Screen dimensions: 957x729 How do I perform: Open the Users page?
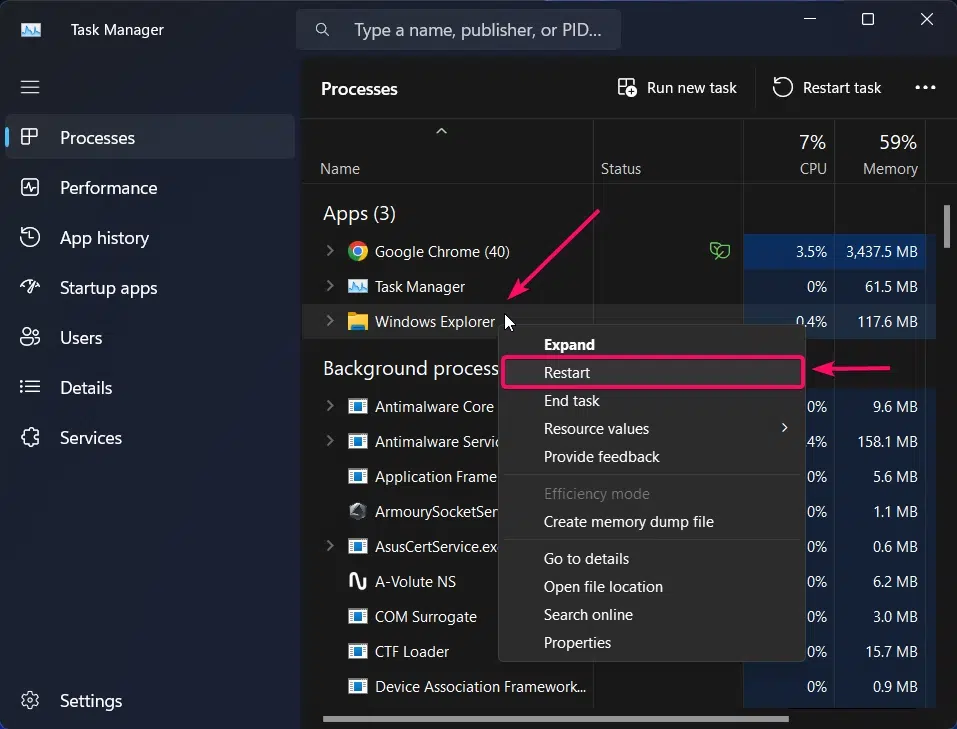pos(150,338)
